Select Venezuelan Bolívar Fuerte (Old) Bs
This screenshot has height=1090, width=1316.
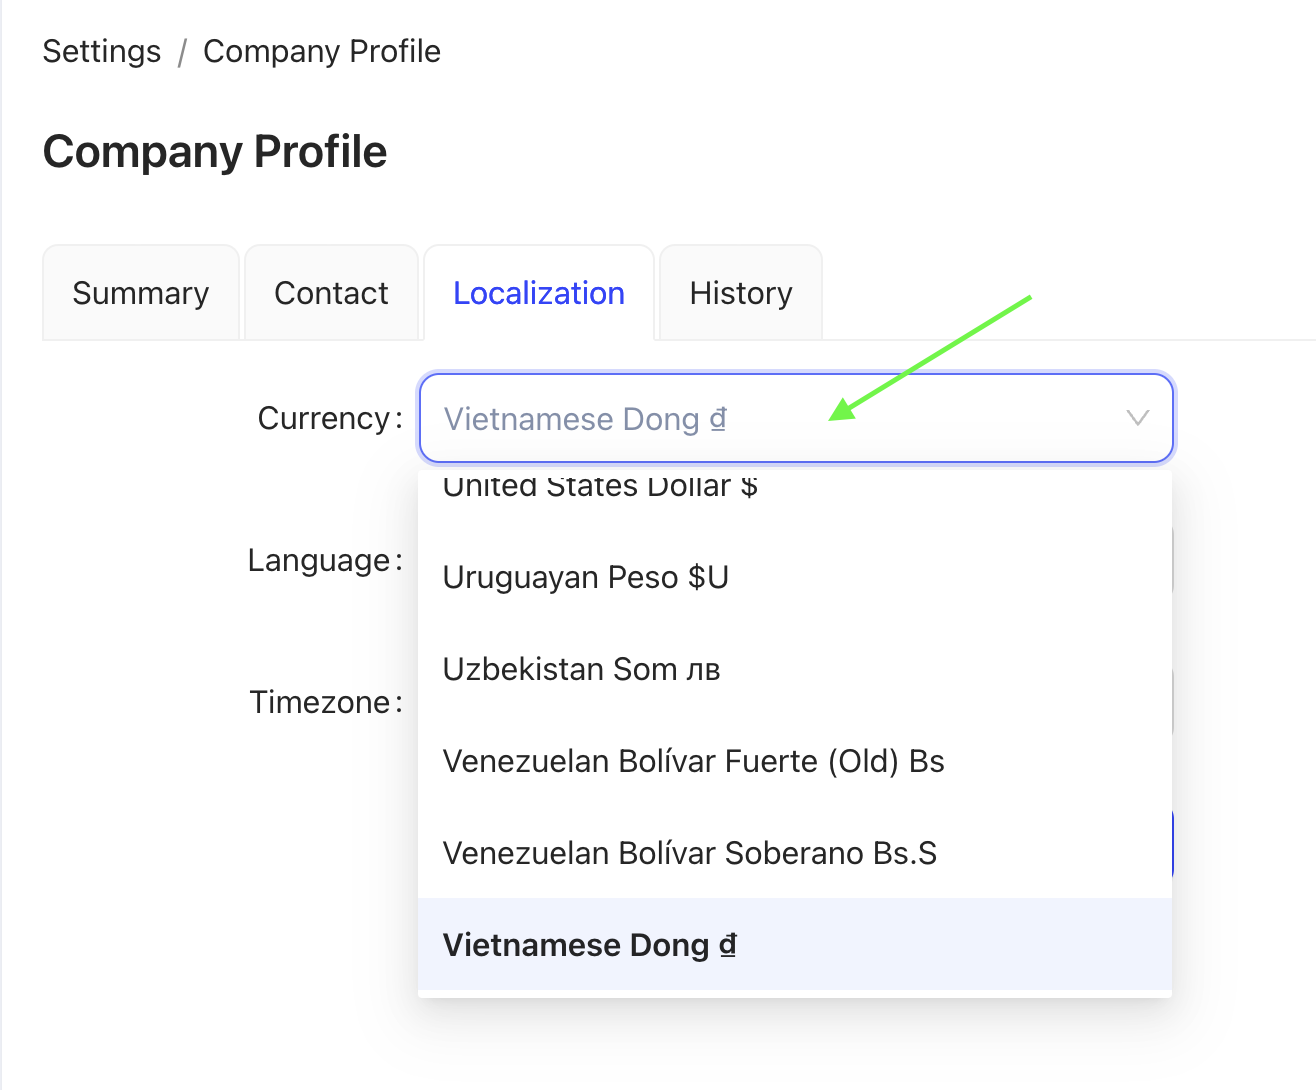coord(694,761)
